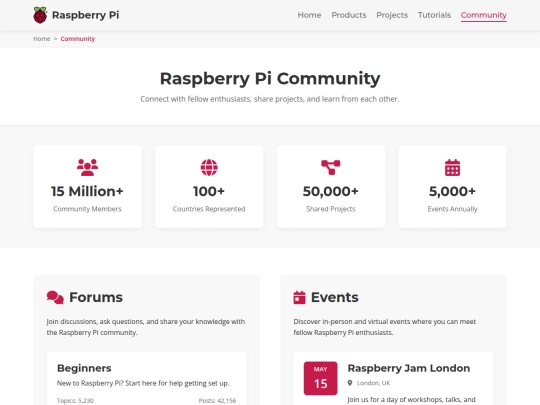Open the Projects navigation item
Viewport: 540px width, 405px height.
pos(392,15)
